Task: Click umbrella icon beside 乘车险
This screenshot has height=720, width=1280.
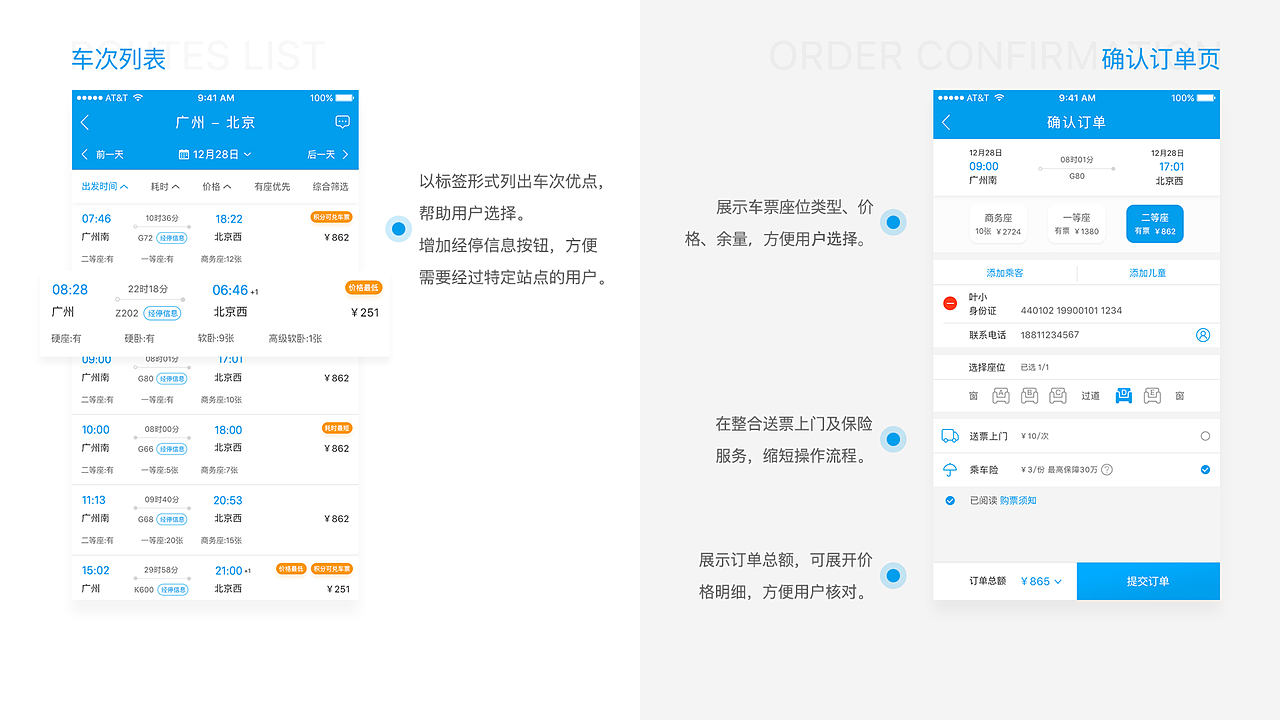Action: pos(949,469)
